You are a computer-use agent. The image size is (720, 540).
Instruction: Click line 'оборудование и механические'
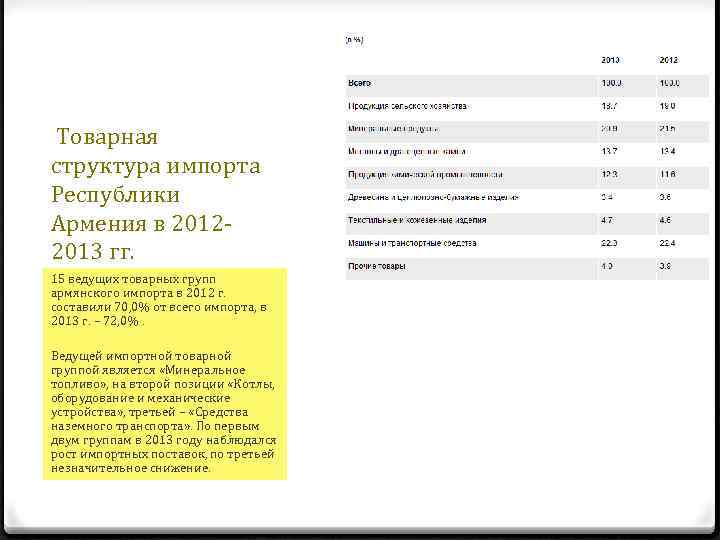[141, 398]
